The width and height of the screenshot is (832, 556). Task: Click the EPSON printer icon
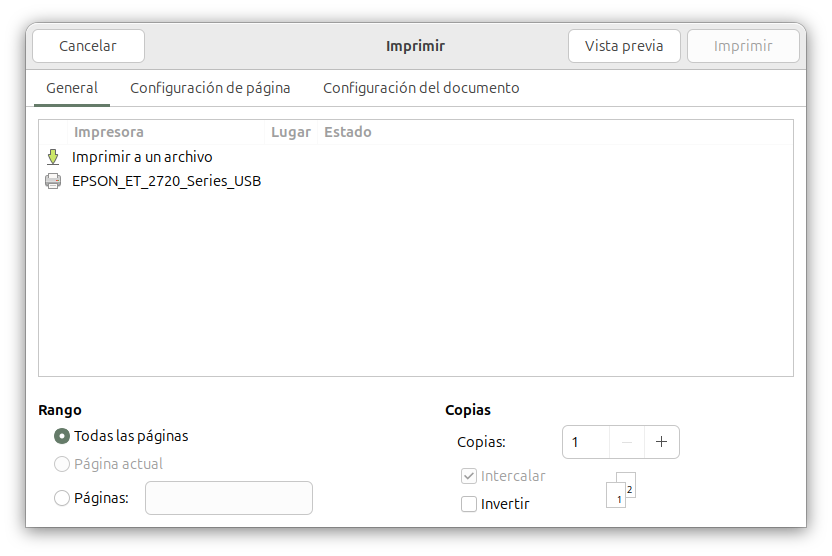53,181
